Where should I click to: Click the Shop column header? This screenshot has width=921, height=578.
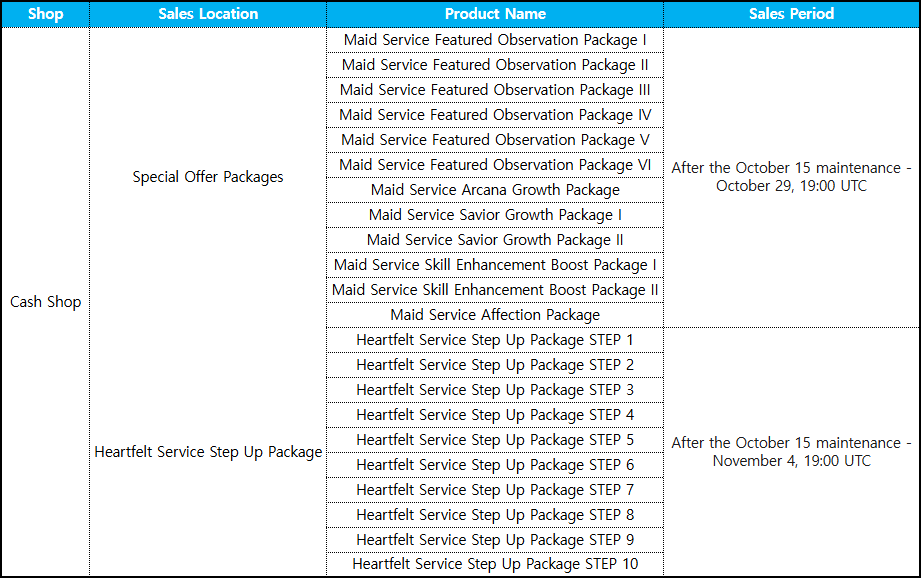(45, 14)
